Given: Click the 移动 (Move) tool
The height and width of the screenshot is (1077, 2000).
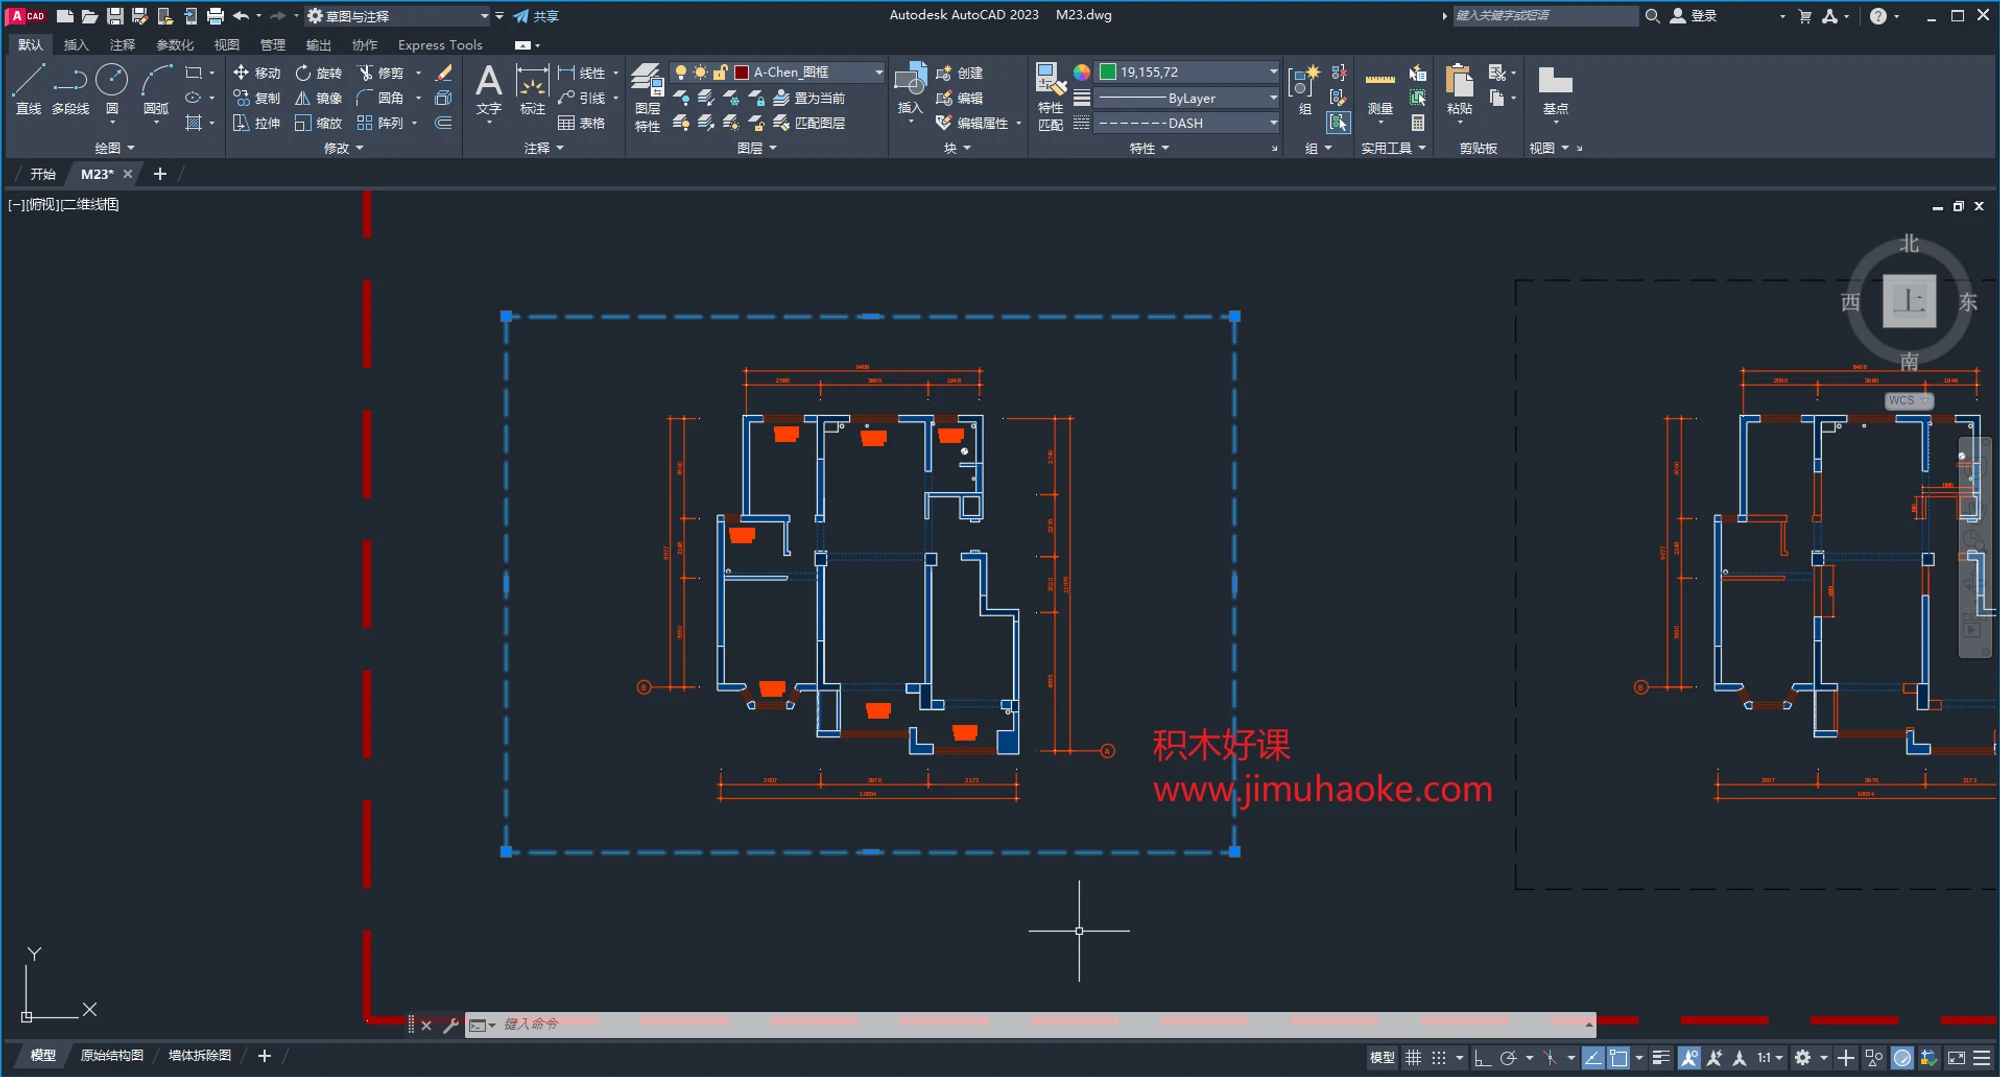Looking at the screenshot, I should pyautogui.click(x=256, y=73).
